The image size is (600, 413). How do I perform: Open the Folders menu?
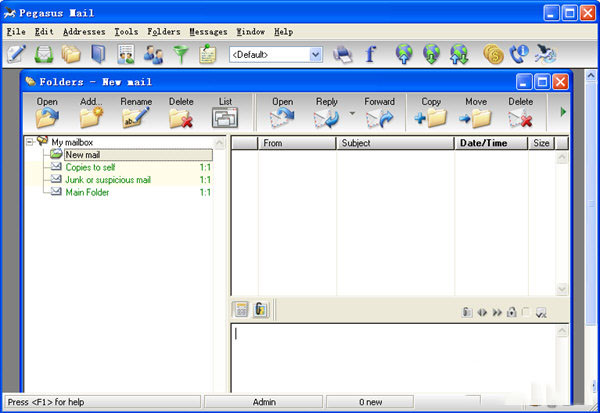(x=163, y=32)
